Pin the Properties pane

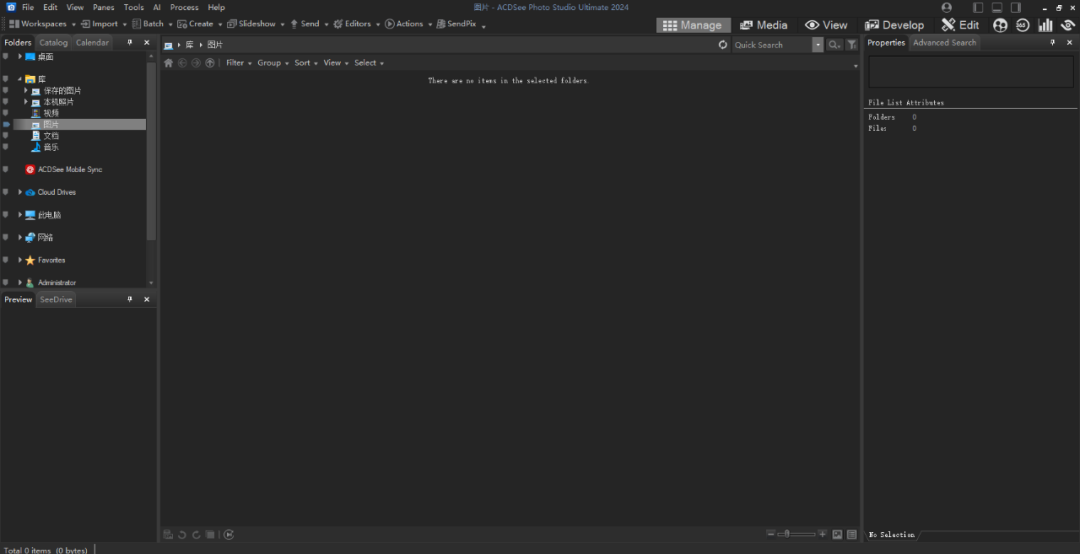[x=1052, y=43]
